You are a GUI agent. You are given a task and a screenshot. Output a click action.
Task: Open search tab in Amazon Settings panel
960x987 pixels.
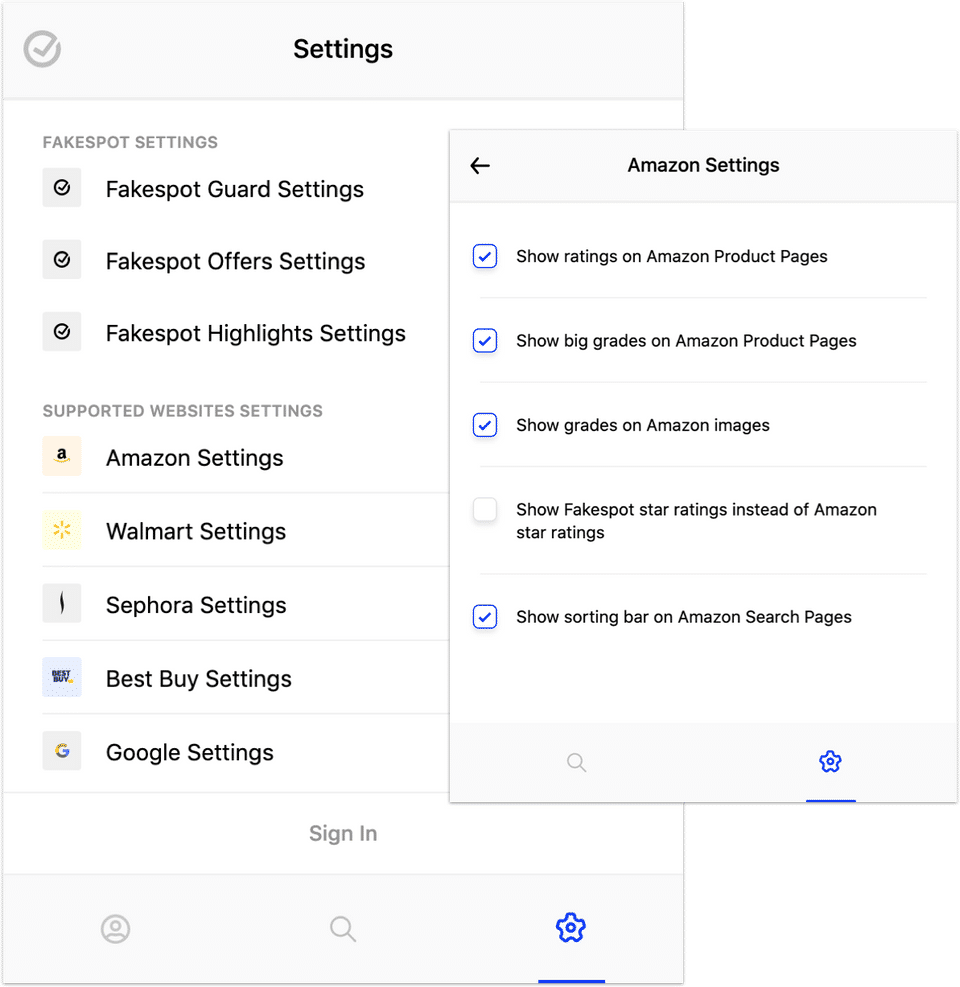(x=576, y=762)
